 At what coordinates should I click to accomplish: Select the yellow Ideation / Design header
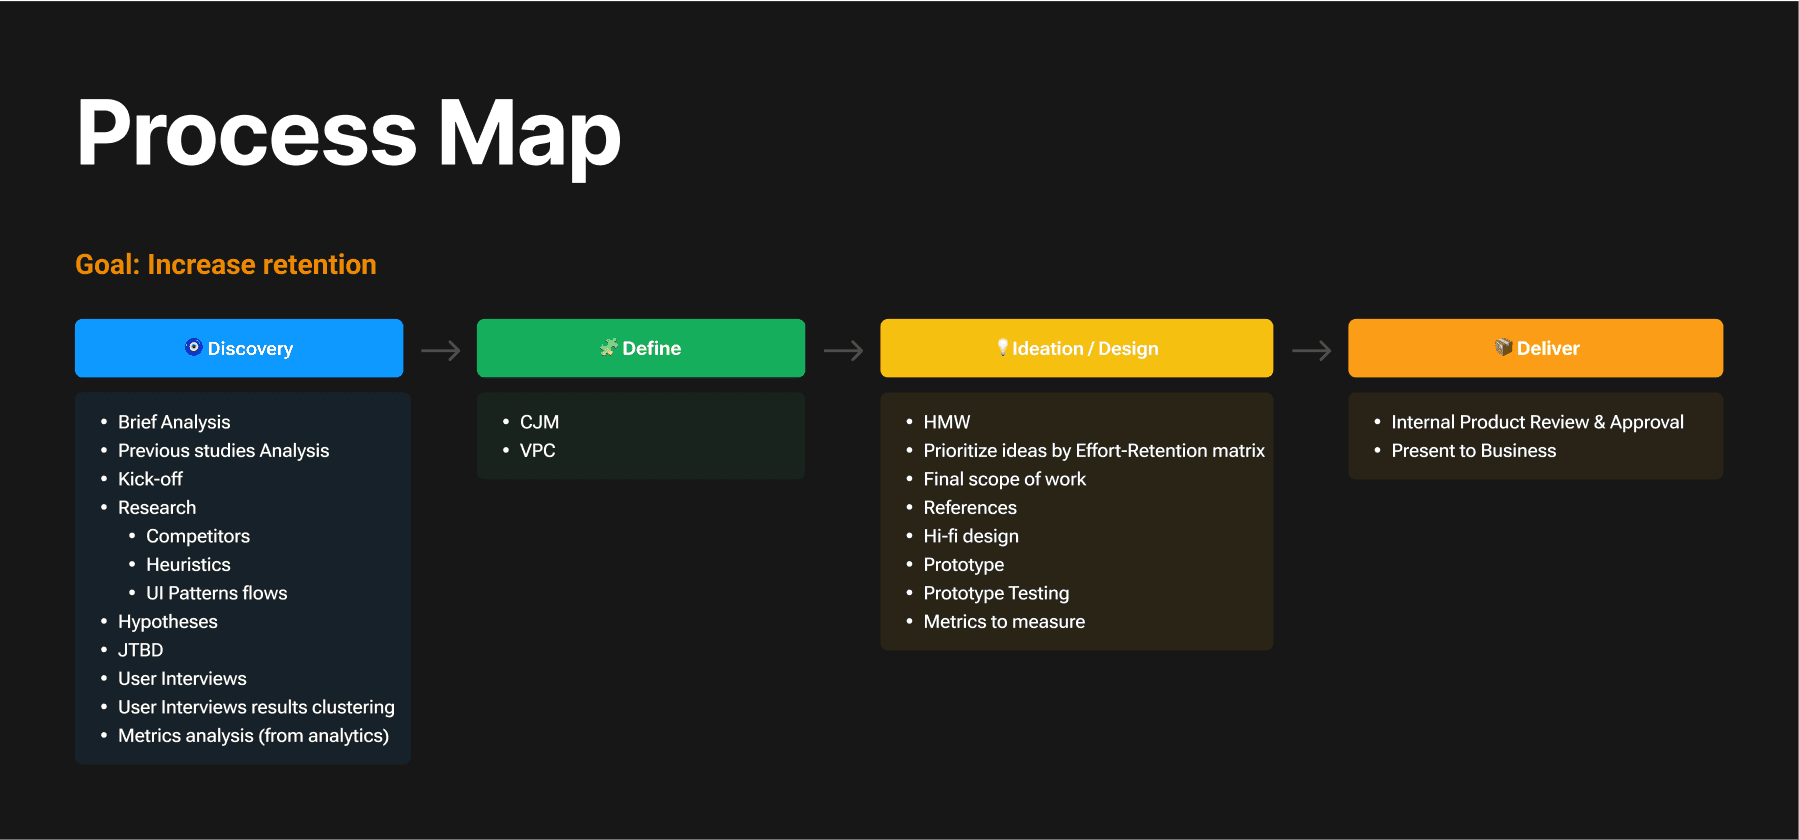click(1076, 348)
